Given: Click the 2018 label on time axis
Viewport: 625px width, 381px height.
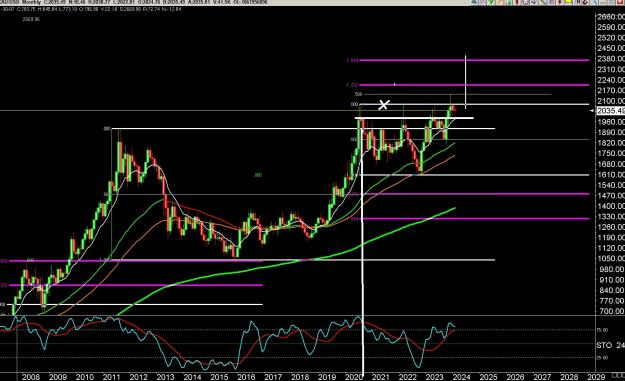Looking at the screenshot, I should pyautogui.click(x=300, y=377).
